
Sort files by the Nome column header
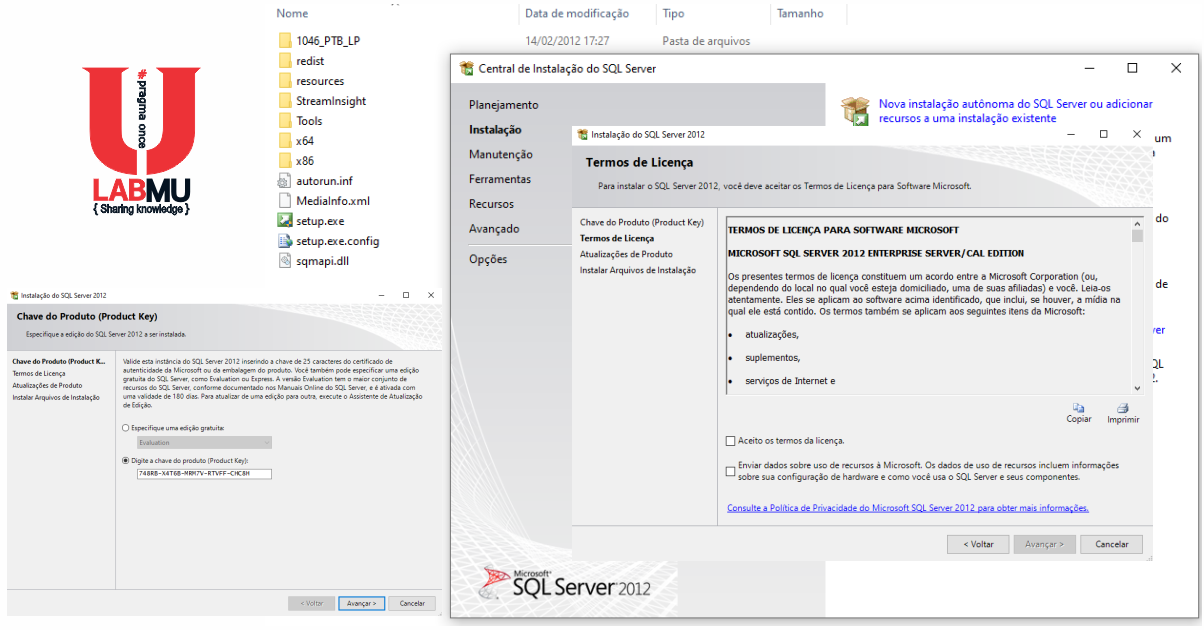pos(293,14)
